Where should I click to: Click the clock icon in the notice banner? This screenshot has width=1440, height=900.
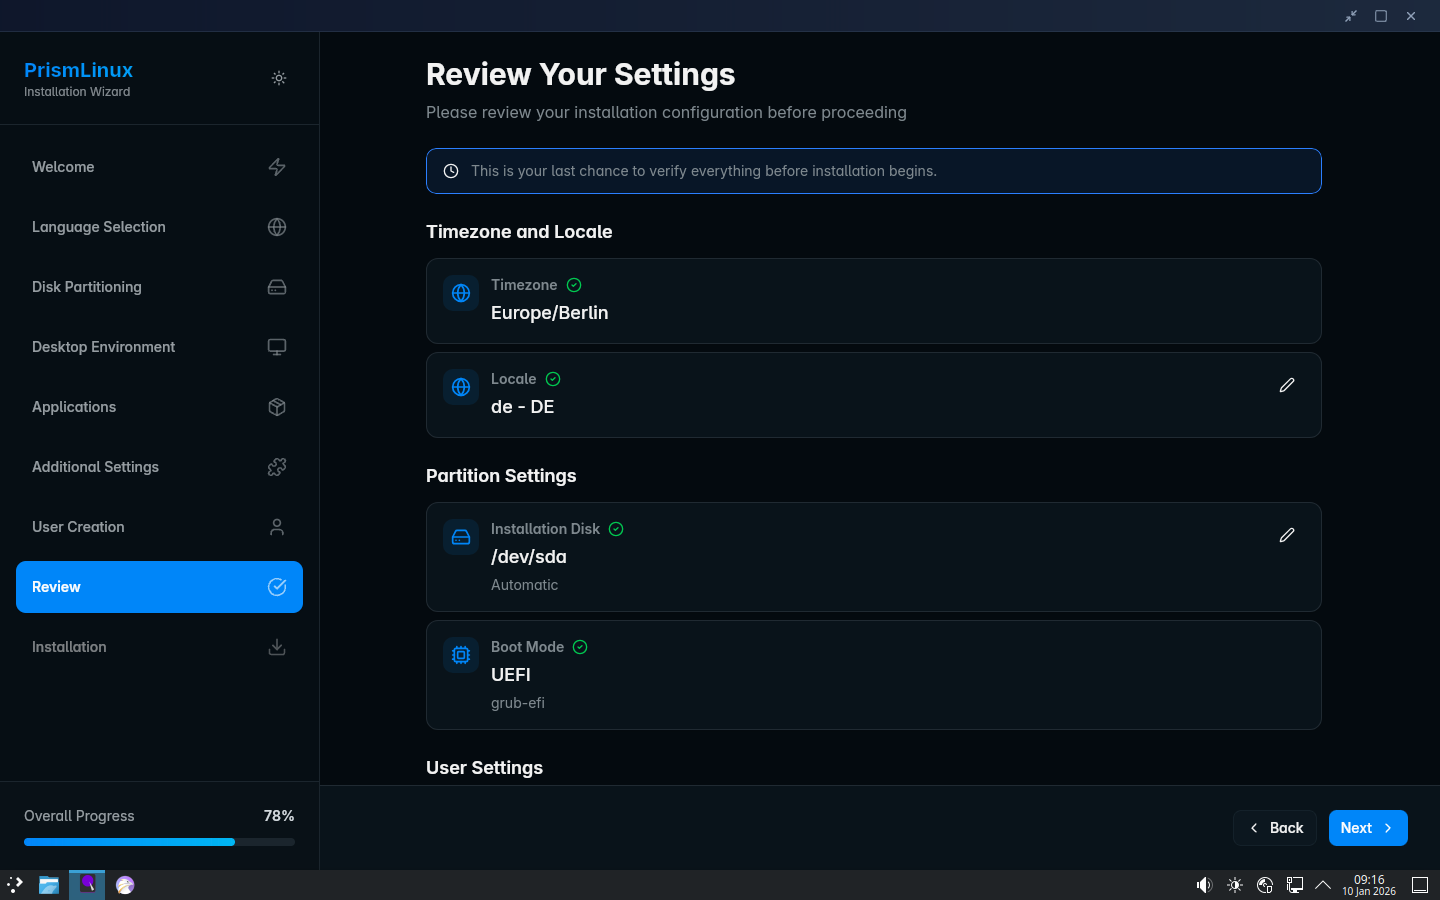451,171
